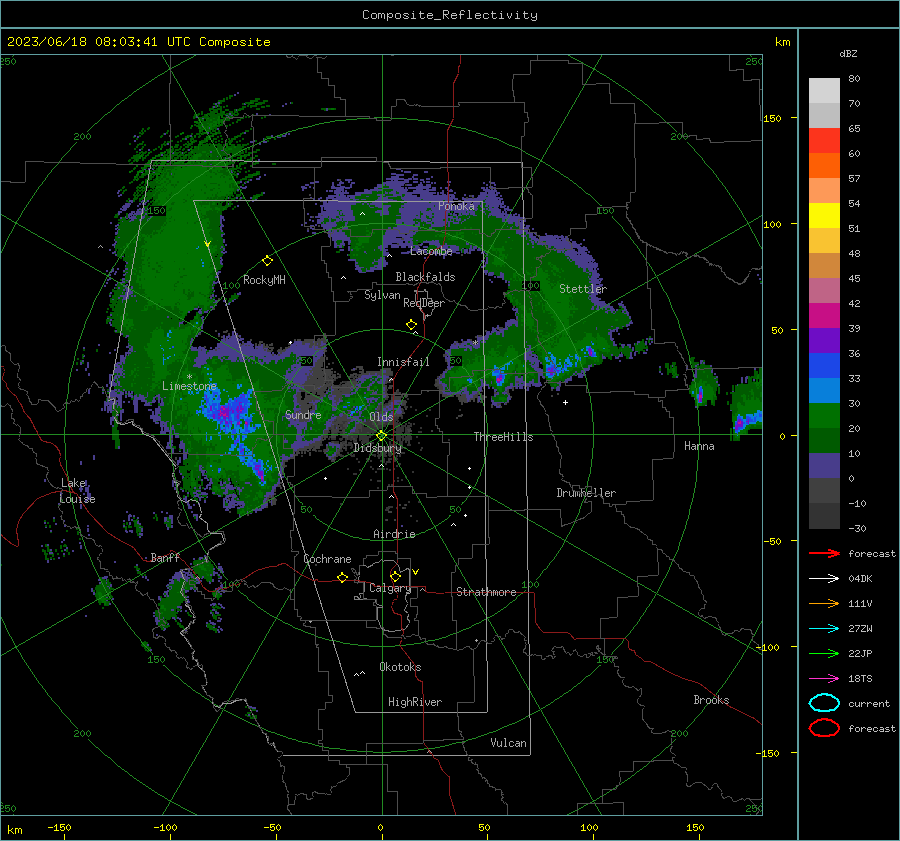The image size is (900, 841).
Task: Select the Stettler town label
Action: (583, 289)
